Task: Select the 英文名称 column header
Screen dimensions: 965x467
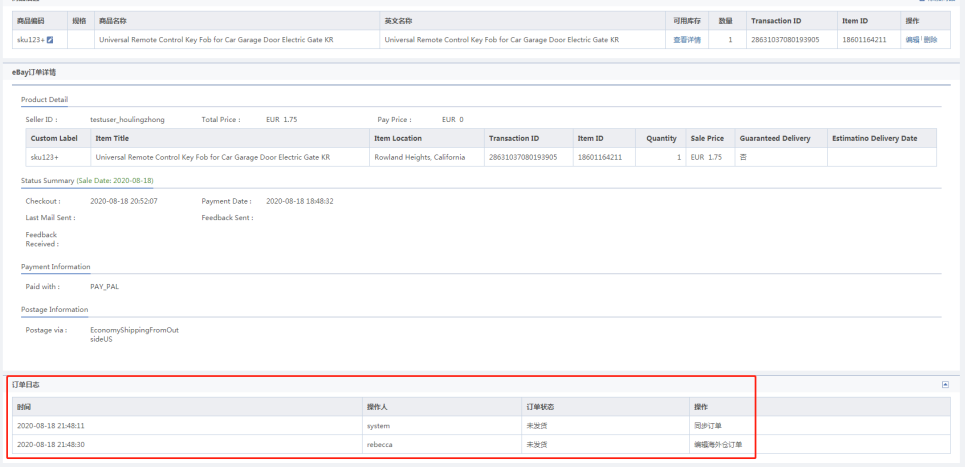Action: pos(398,21)
